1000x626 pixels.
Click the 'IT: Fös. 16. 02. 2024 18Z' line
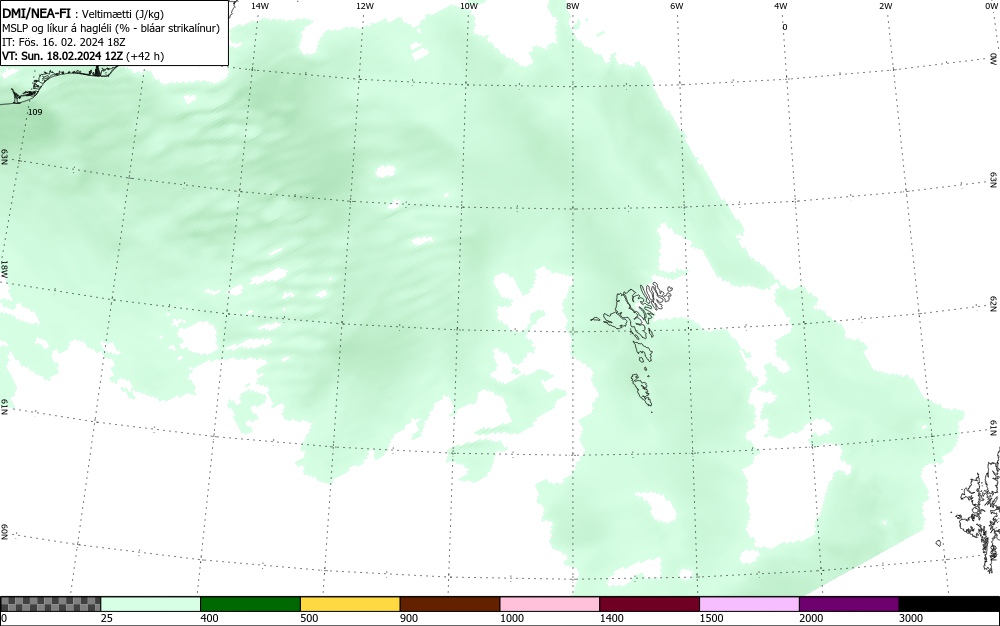pyautogui.click(x=64, y=42)
